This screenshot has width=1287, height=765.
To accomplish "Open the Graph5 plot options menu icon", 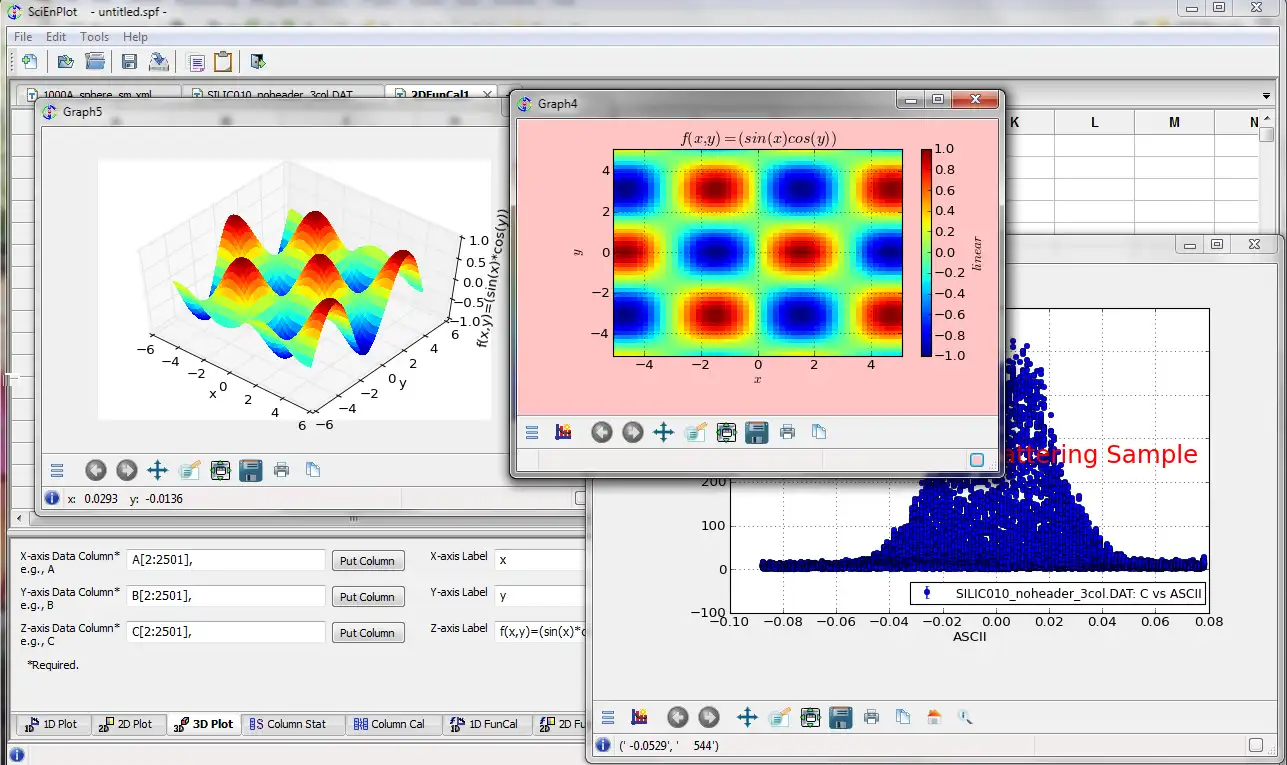I will click(x=57, y=470).
